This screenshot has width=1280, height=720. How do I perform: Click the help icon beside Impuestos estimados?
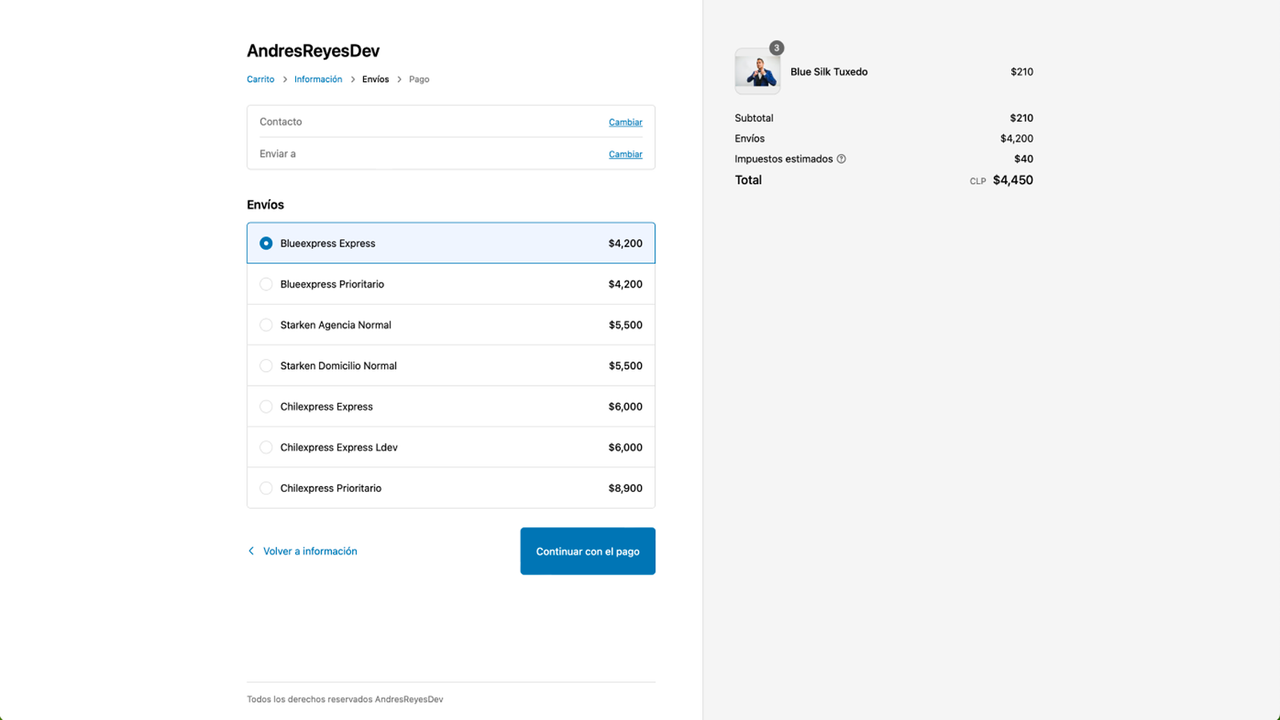point(841,159)
